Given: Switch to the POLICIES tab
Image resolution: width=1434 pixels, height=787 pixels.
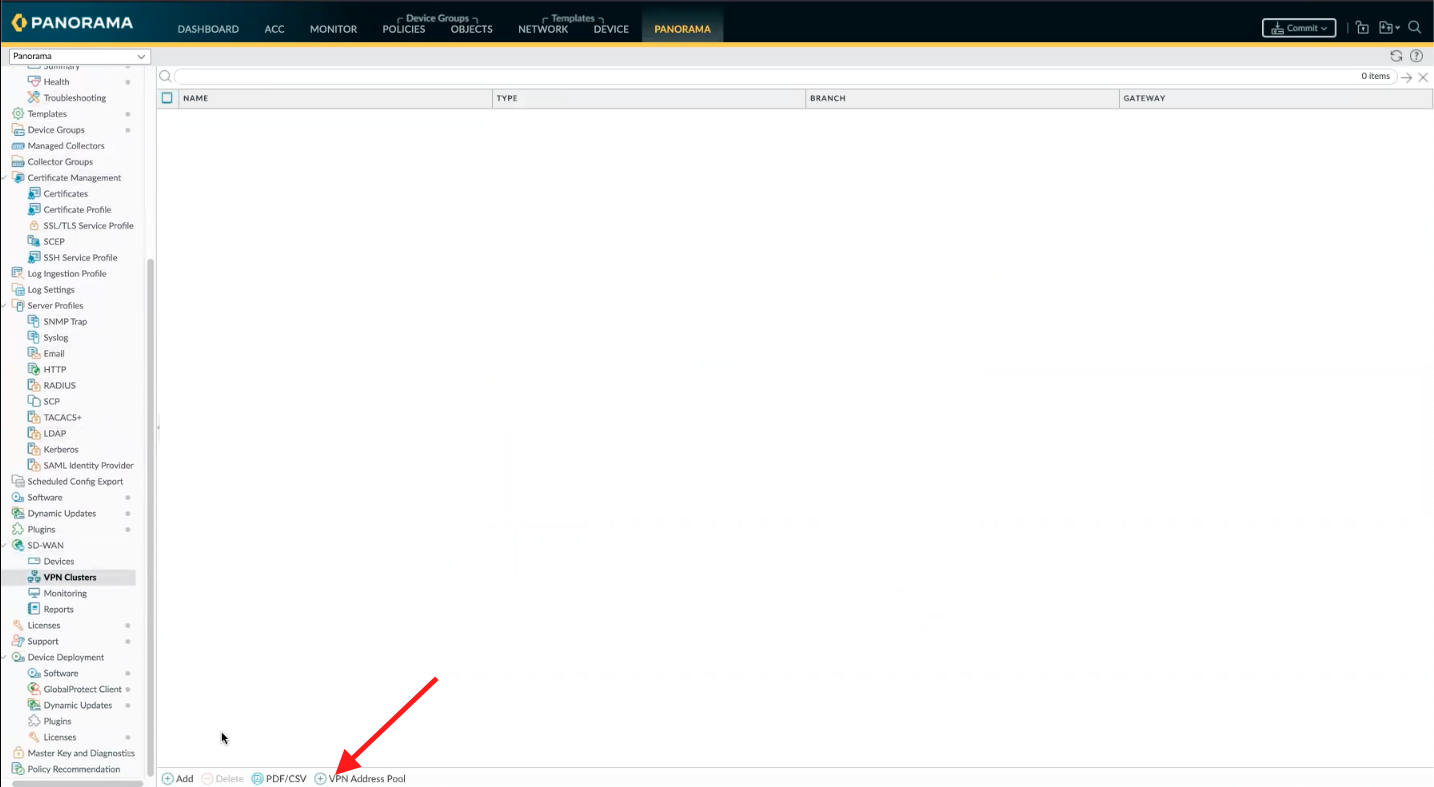Looking at the screenshot, I should click(403, 29).
